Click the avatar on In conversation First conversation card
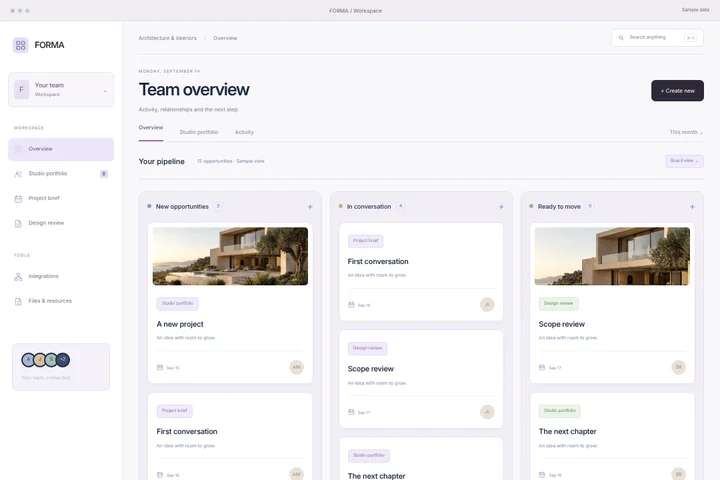Screen dimensions: 720x480 click(x=487, y=305)
